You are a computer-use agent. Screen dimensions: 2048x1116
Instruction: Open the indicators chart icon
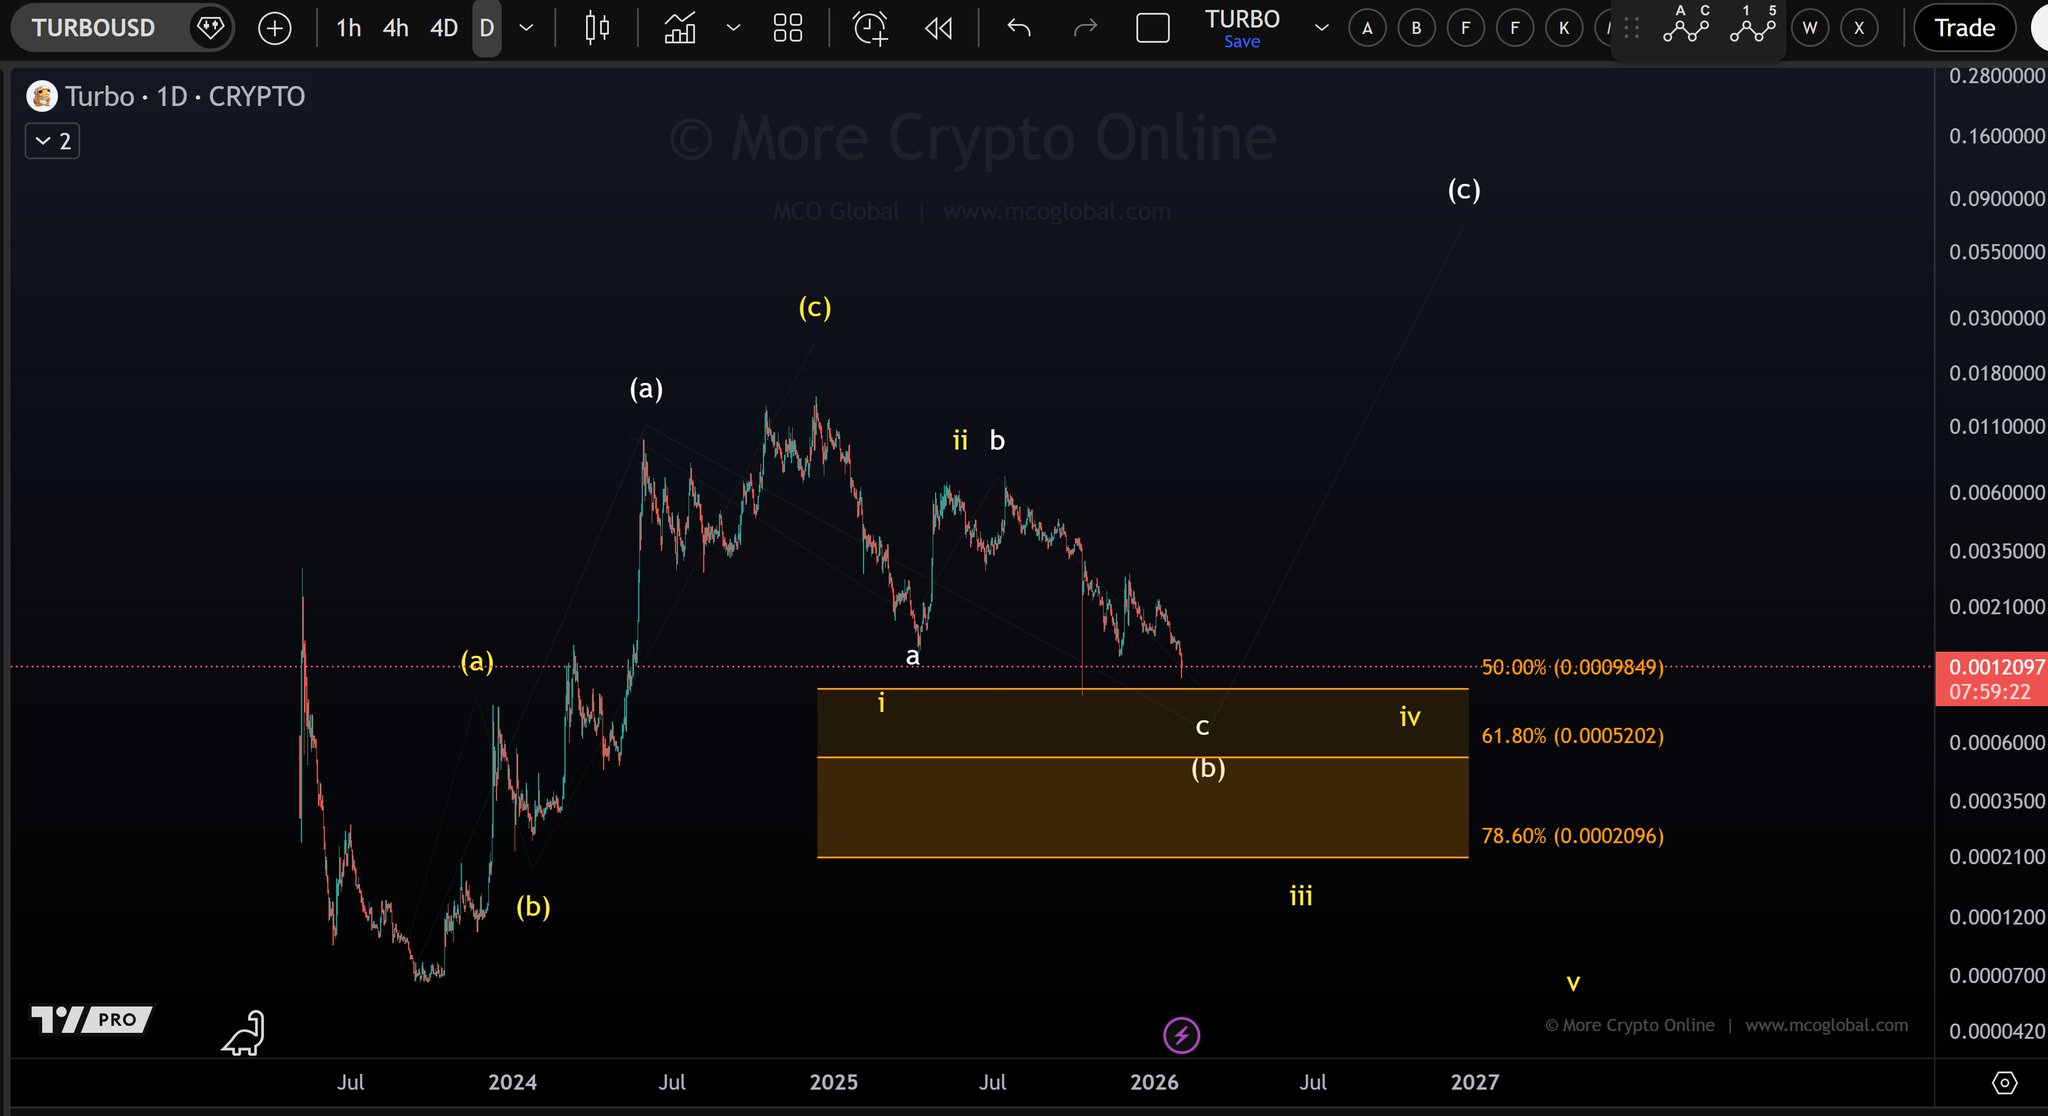680,28
